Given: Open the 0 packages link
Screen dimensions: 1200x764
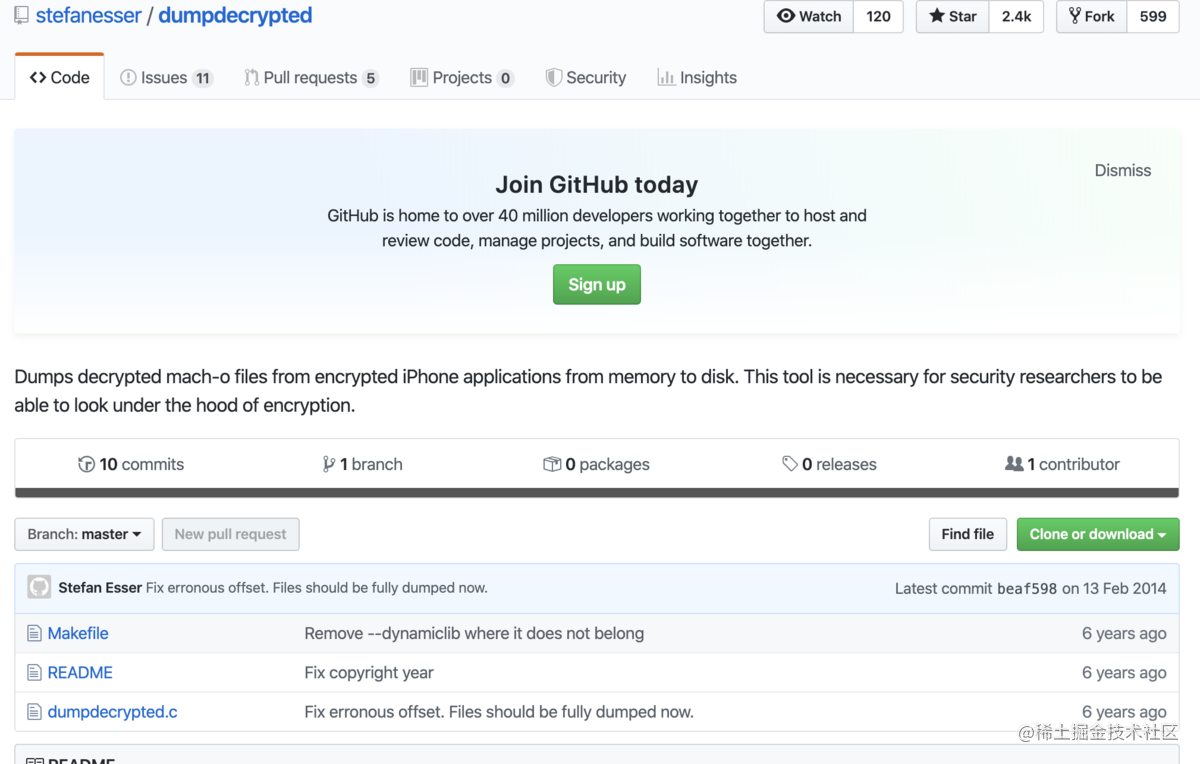Looking at the screenshot, I should point(596,464).
